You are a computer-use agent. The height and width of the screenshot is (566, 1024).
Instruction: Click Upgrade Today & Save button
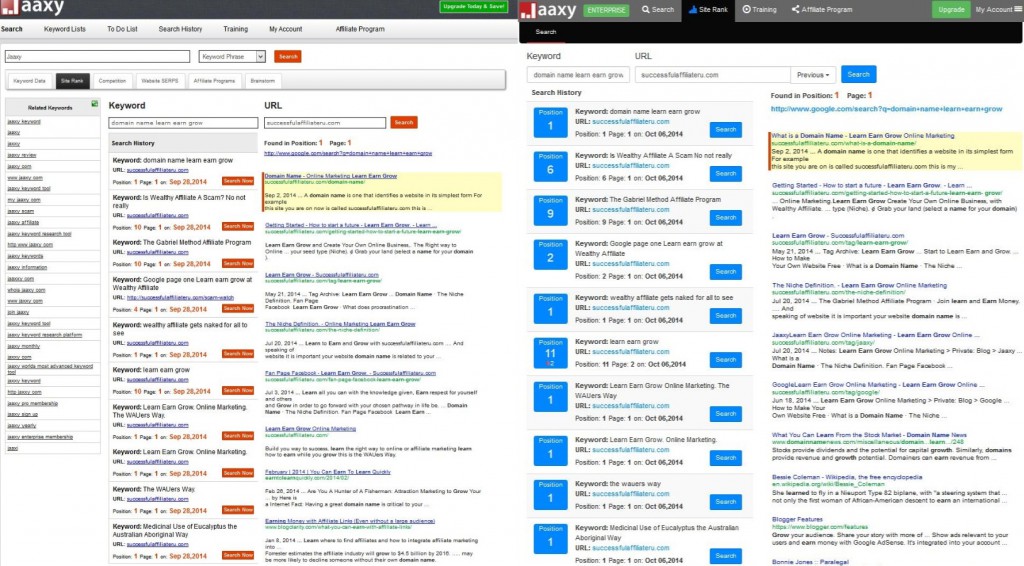[473, 7]
